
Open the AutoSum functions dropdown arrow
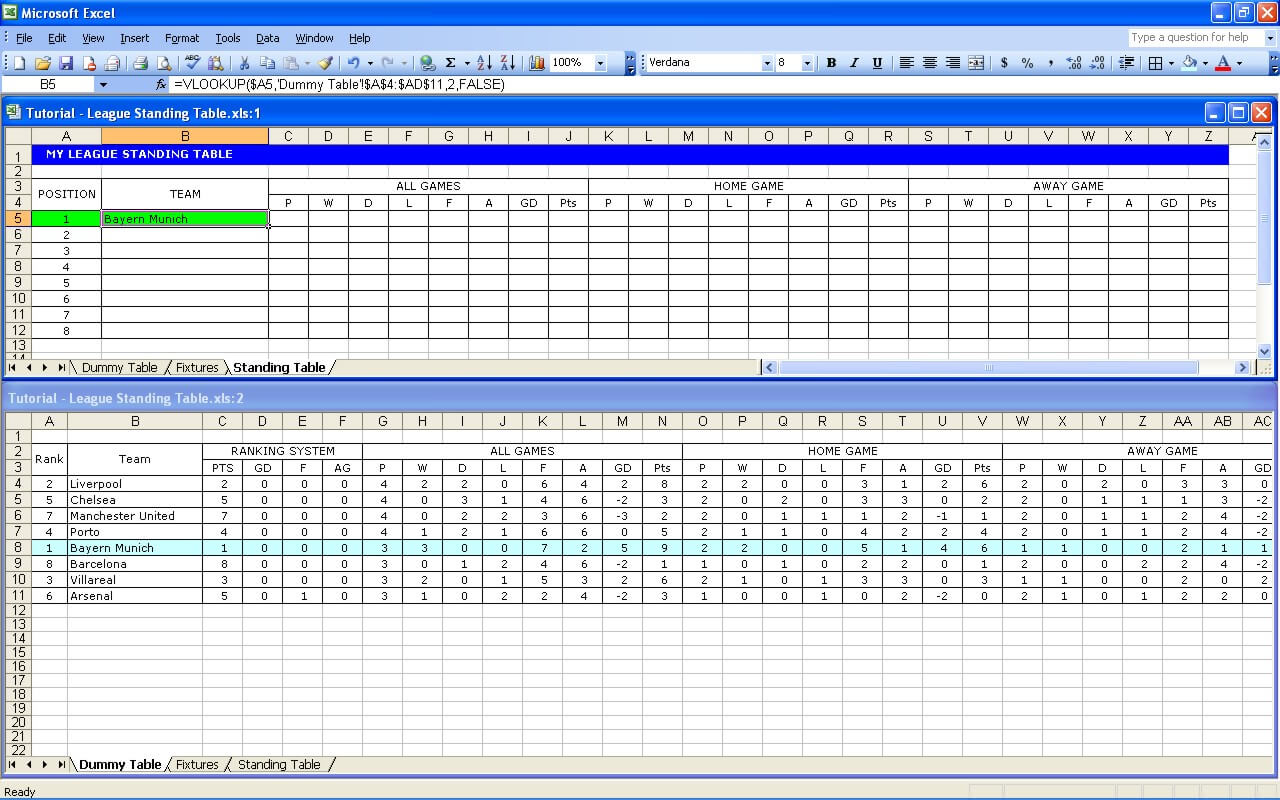[466, 63]
